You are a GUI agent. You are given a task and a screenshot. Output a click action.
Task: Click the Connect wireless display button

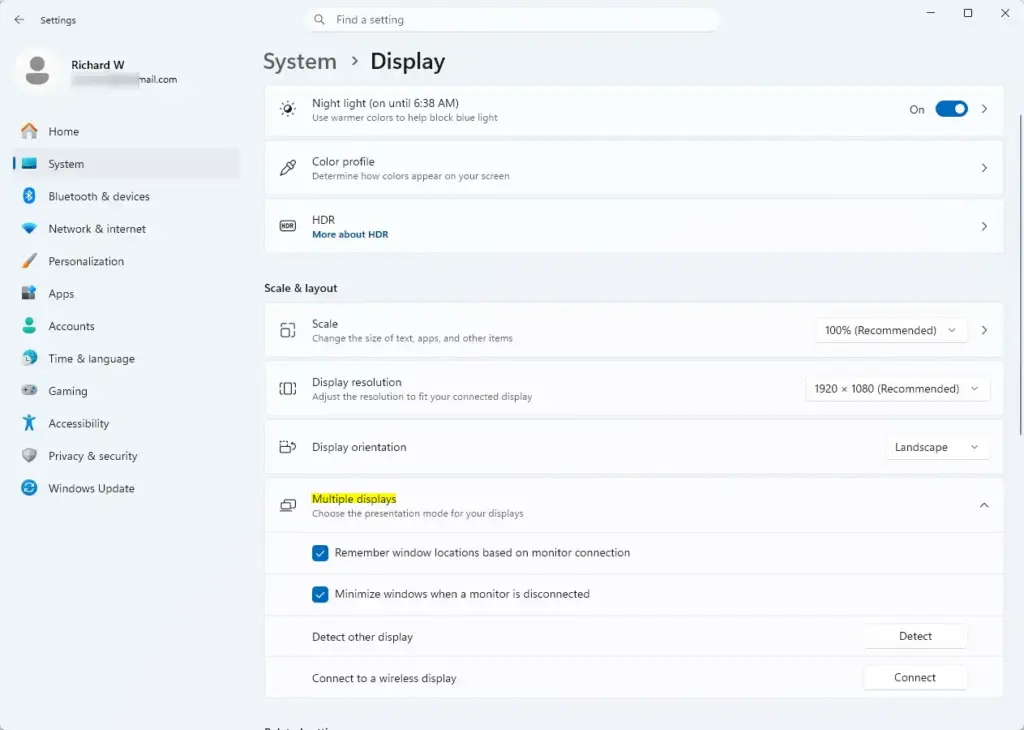915,678
